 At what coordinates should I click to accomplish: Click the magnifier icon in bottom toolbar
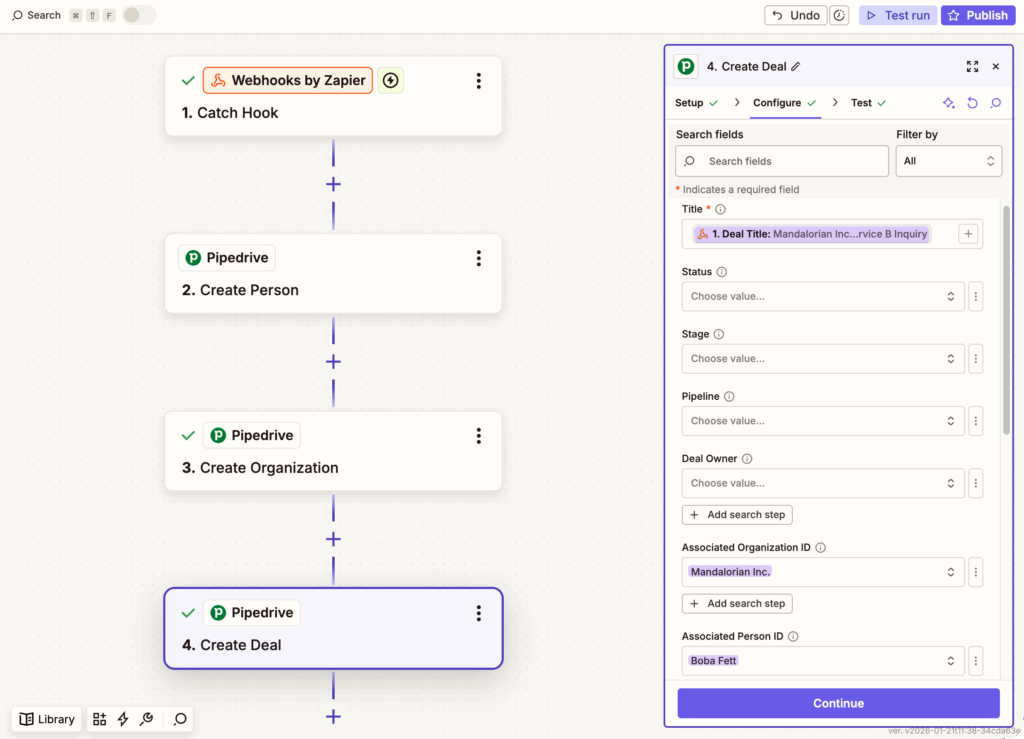point(179,719)
